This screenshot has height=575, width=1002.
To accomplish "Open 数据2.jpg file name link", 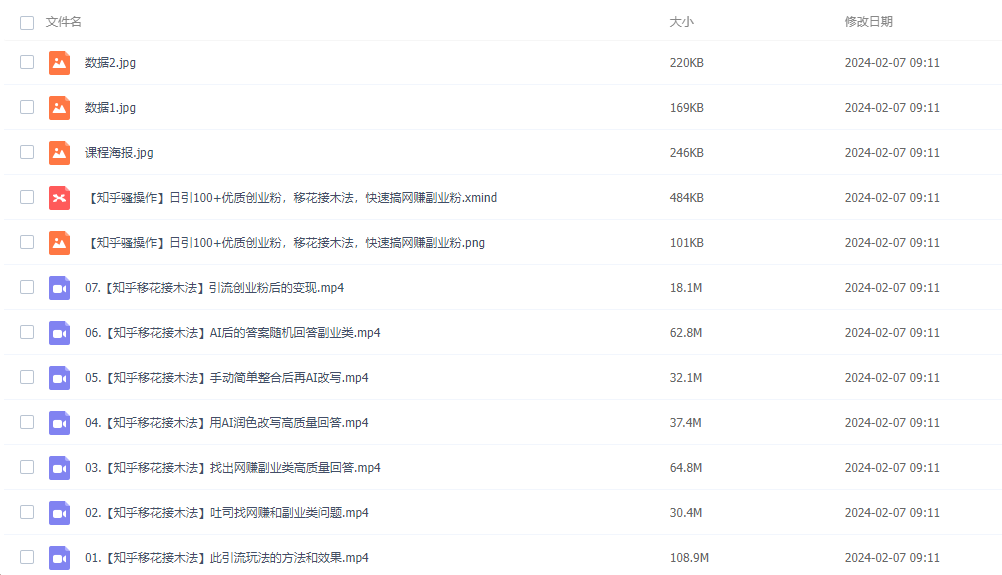I will pyautogui.click(x=110, y=62).
